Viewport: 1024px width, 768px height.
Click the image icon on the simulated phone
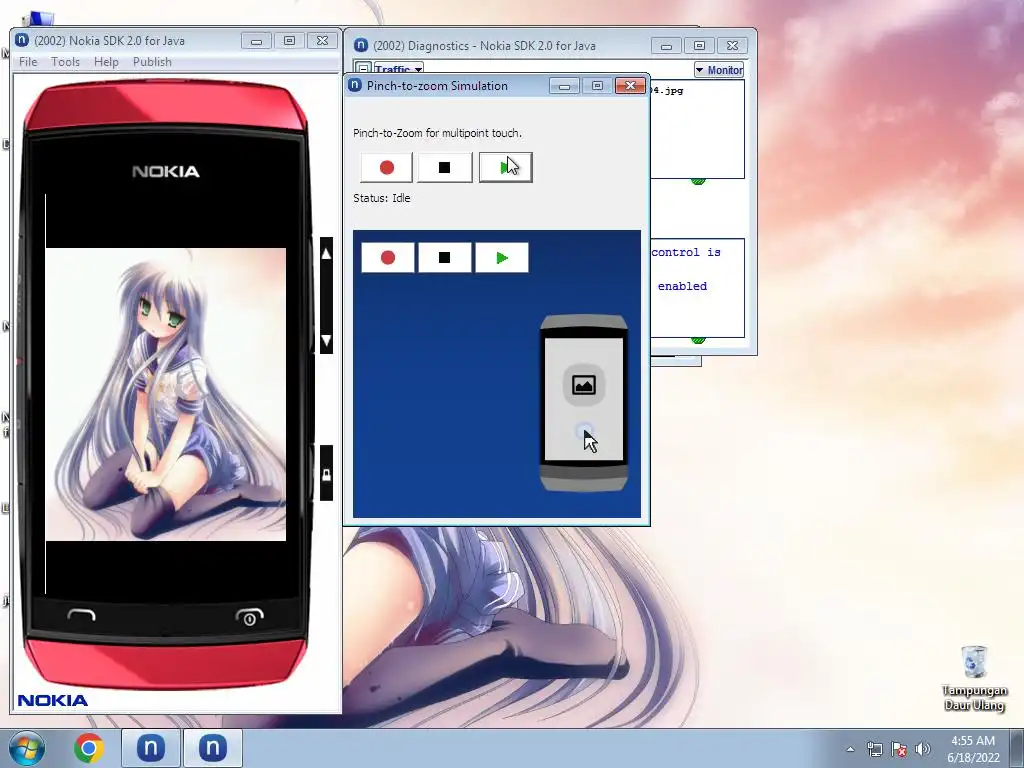coord(584,385)
